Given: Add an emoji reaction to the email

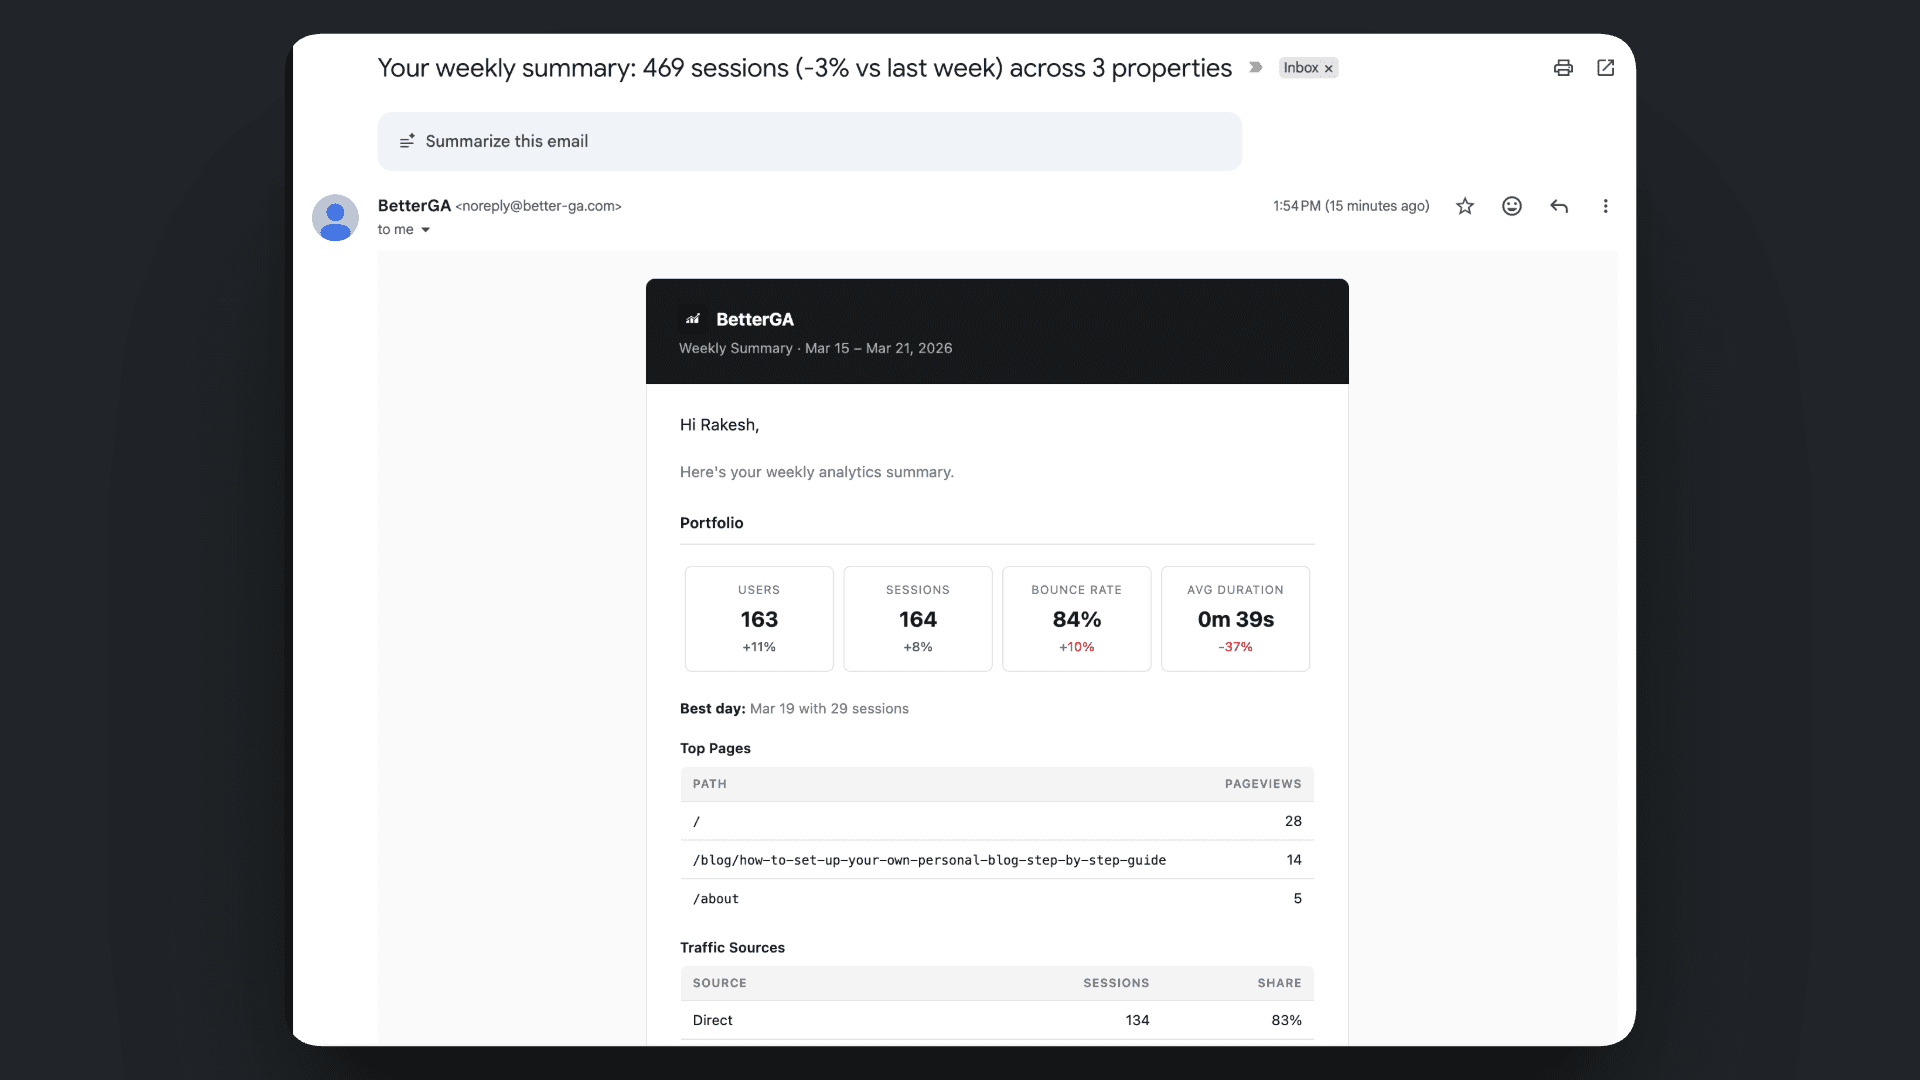Looking at the screenshot, I should pyautogui.click(x=1512, y=206).
